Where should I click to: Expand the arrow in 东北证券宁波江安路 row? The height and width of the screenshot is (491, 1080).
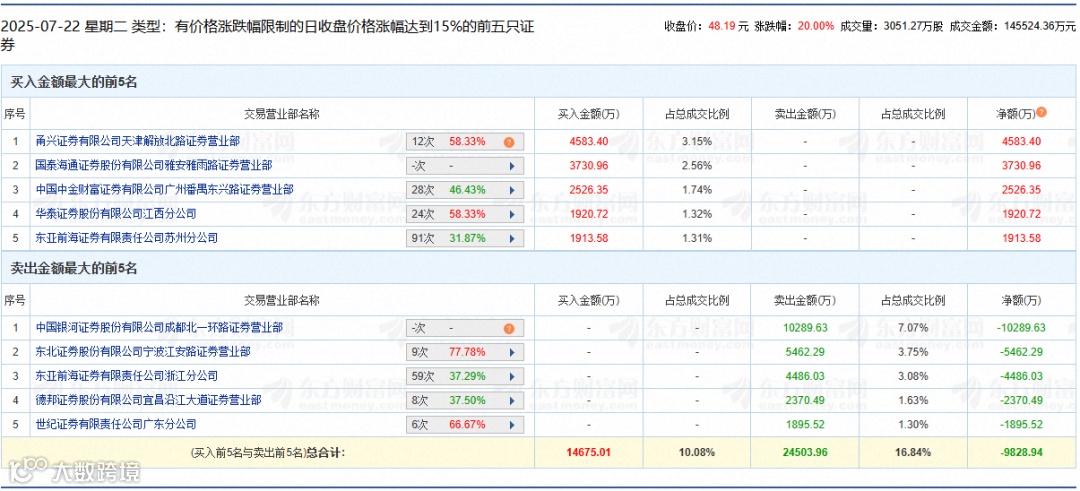(x=512, y=353)
